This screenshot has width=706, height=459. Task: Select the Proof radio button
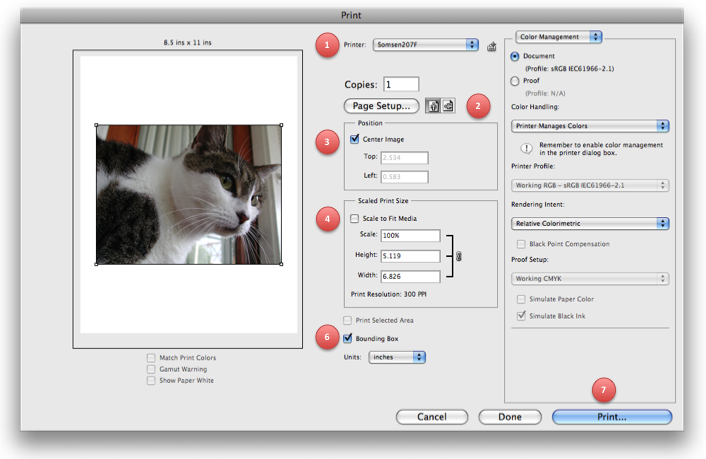click(x=515, y=81)
